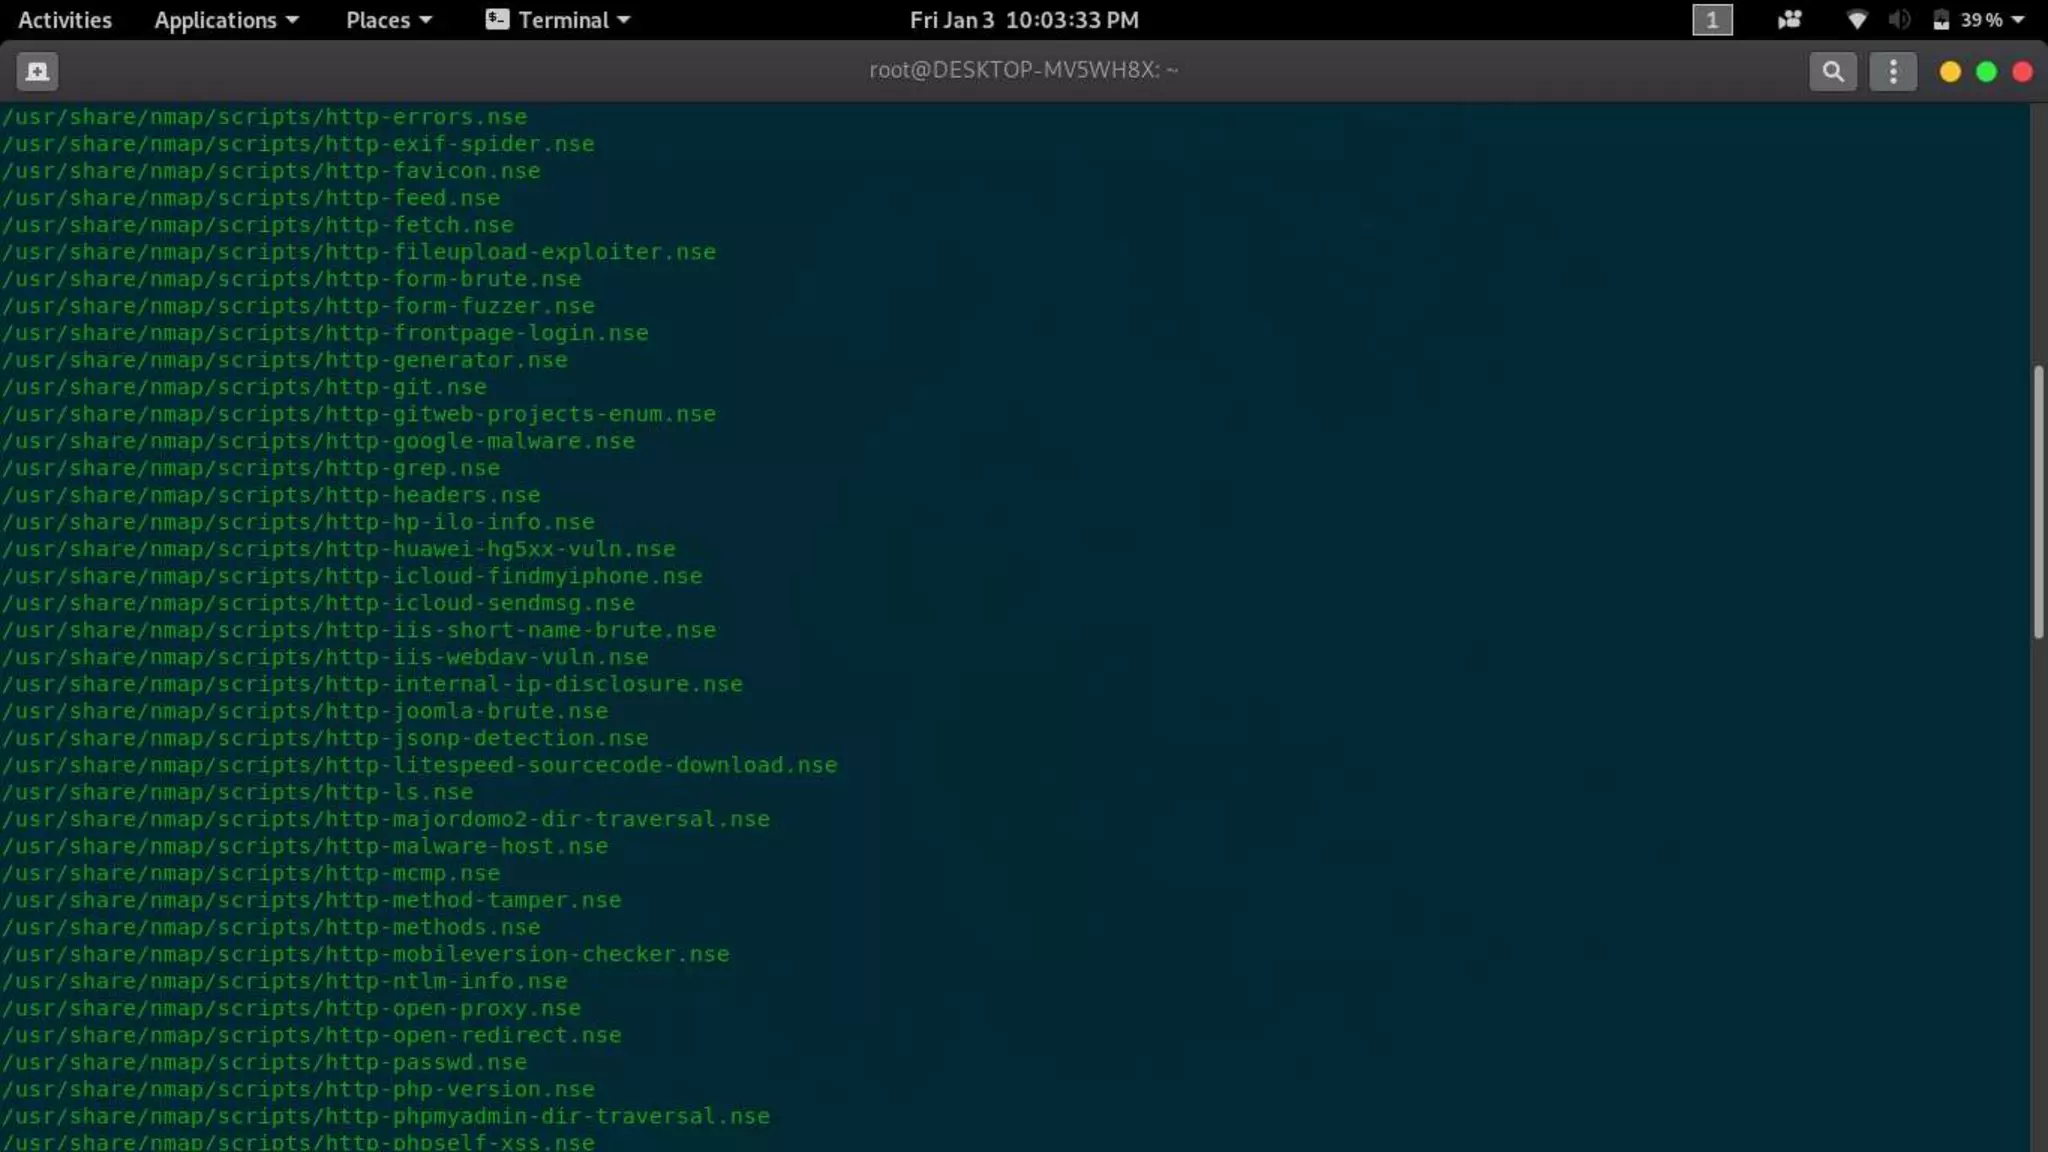The width and height of the screenshot is (2048, 1152).
Task: Select workspace 1 indicator
Action: pos(1712,20)
